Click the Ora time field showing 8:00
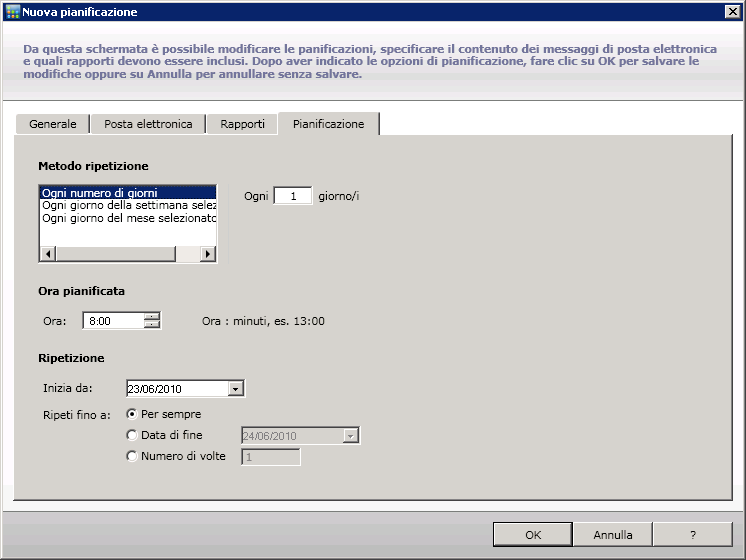746x560 pixels. pos(114,321)
